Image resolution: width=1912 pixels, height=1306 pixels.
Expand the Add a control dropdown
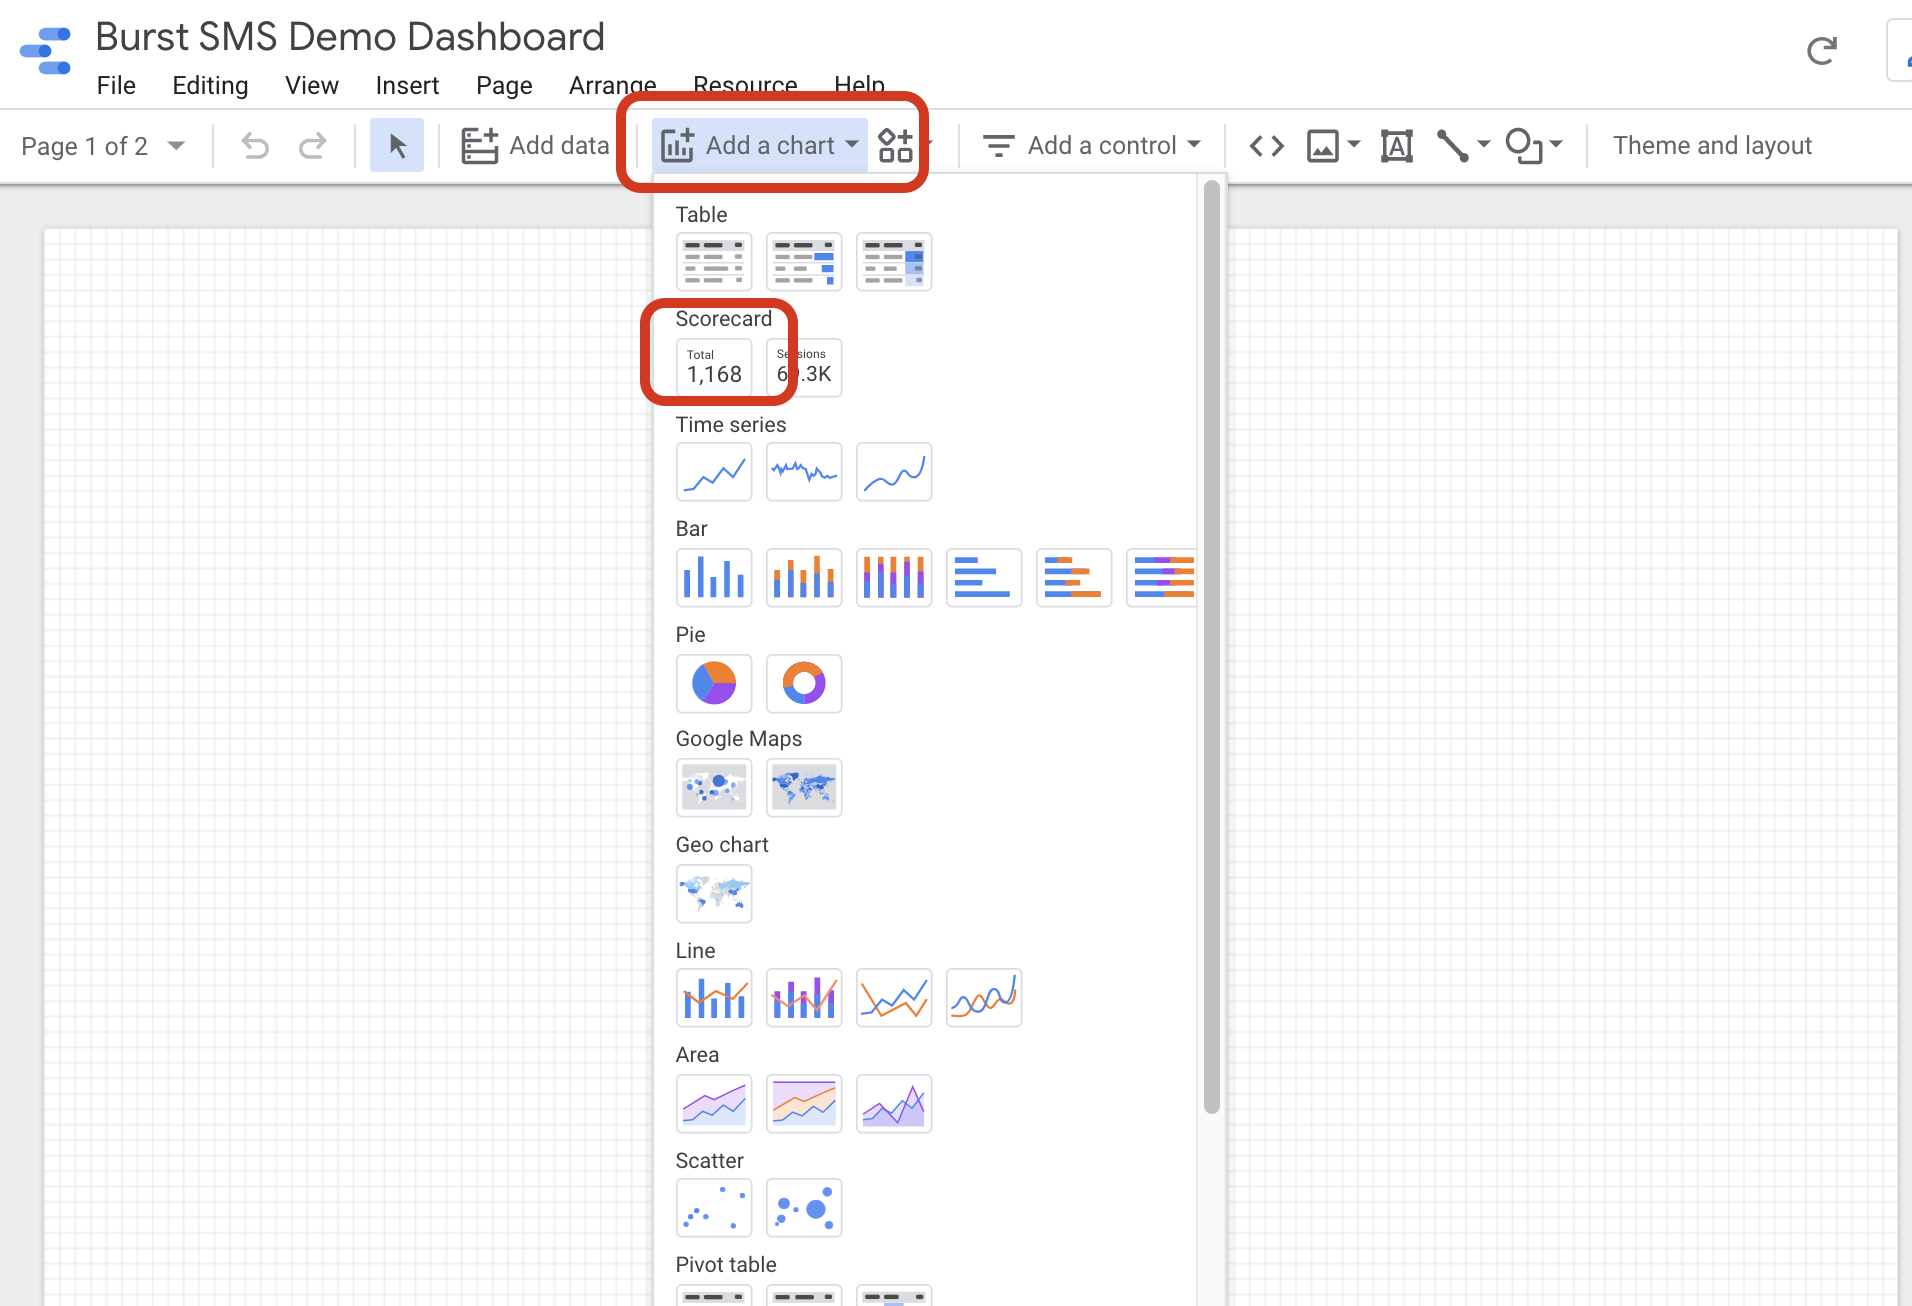pos(1091,146)
